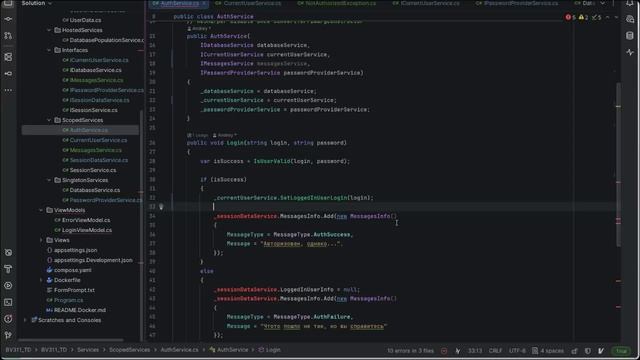640x360 pixels.
Task: Click the Trial license button
Action: coord(621,351)
